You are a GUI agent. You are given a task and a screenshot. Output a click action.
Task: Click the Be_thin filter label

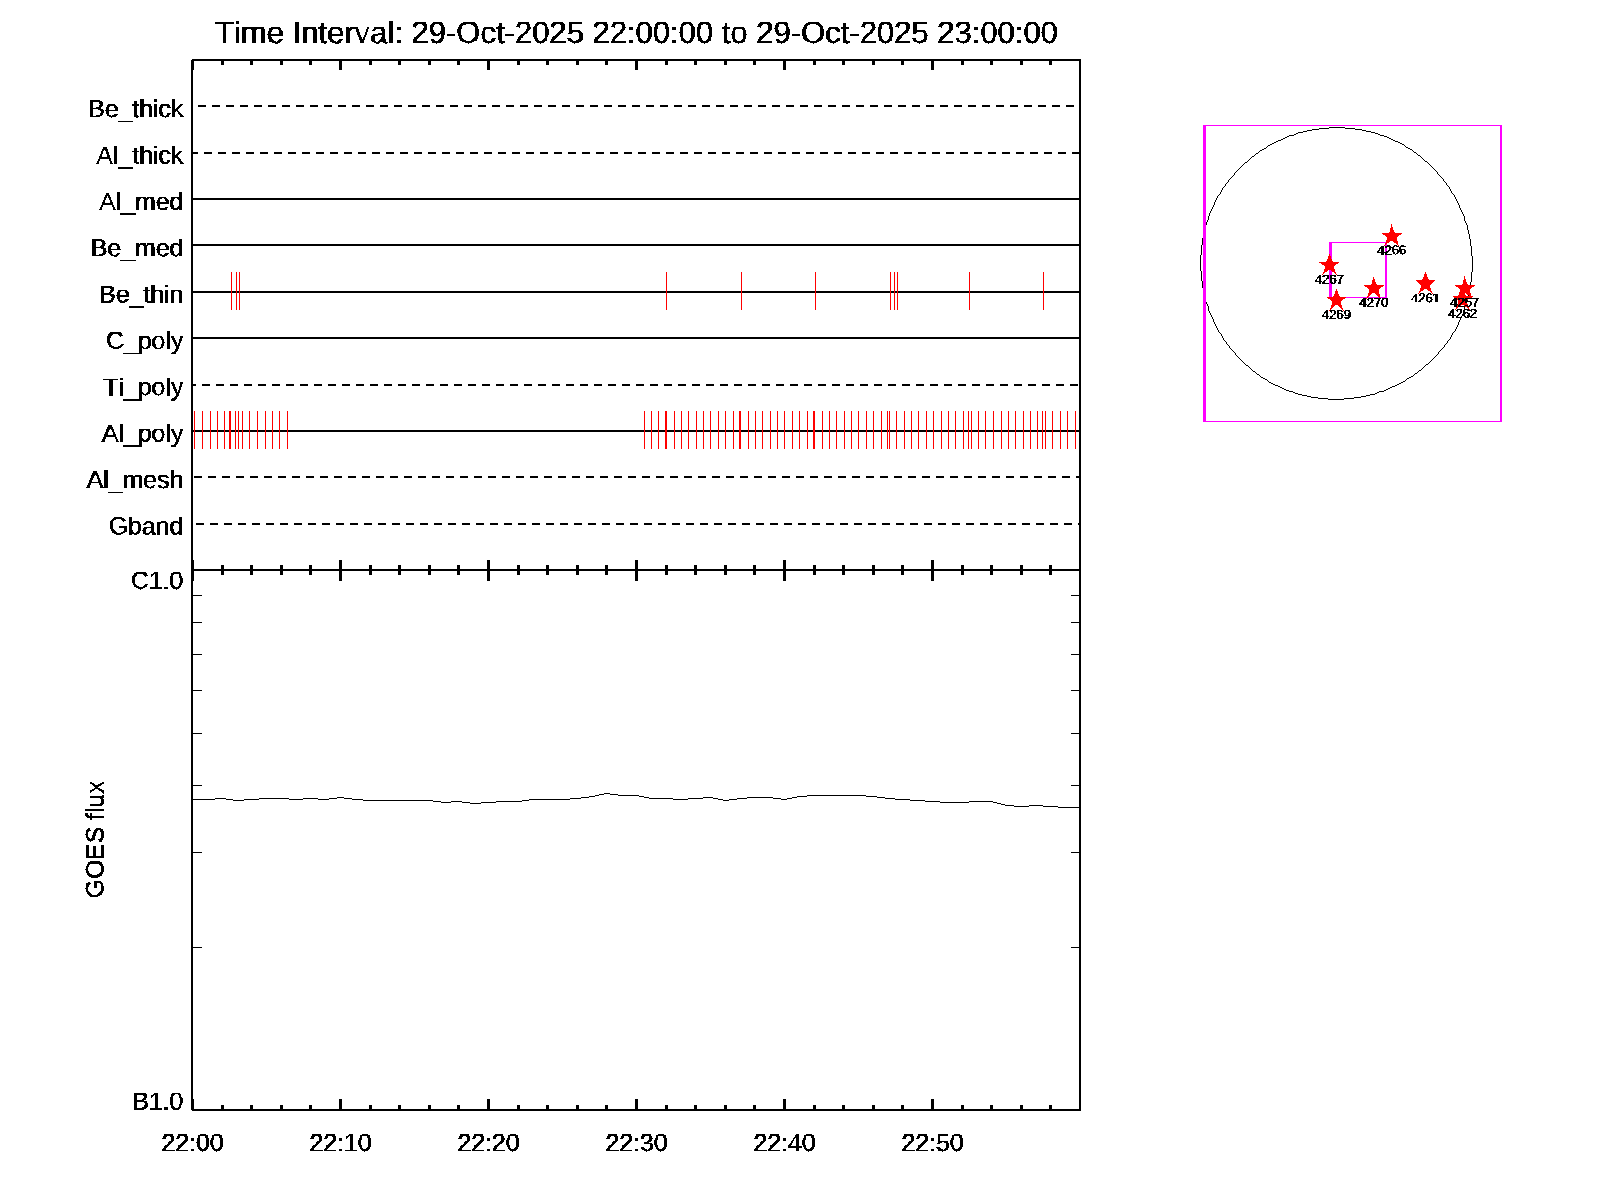pos(141,295)
